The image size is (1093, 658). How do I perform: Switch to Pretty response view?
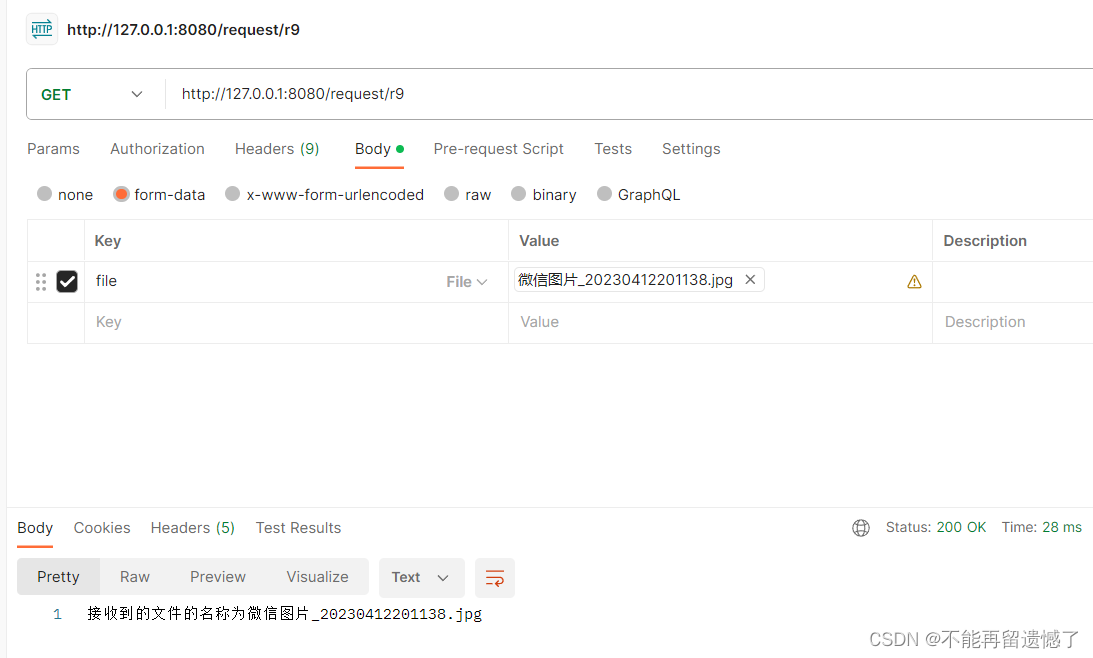pyautogui.click(x=59, y=577)
